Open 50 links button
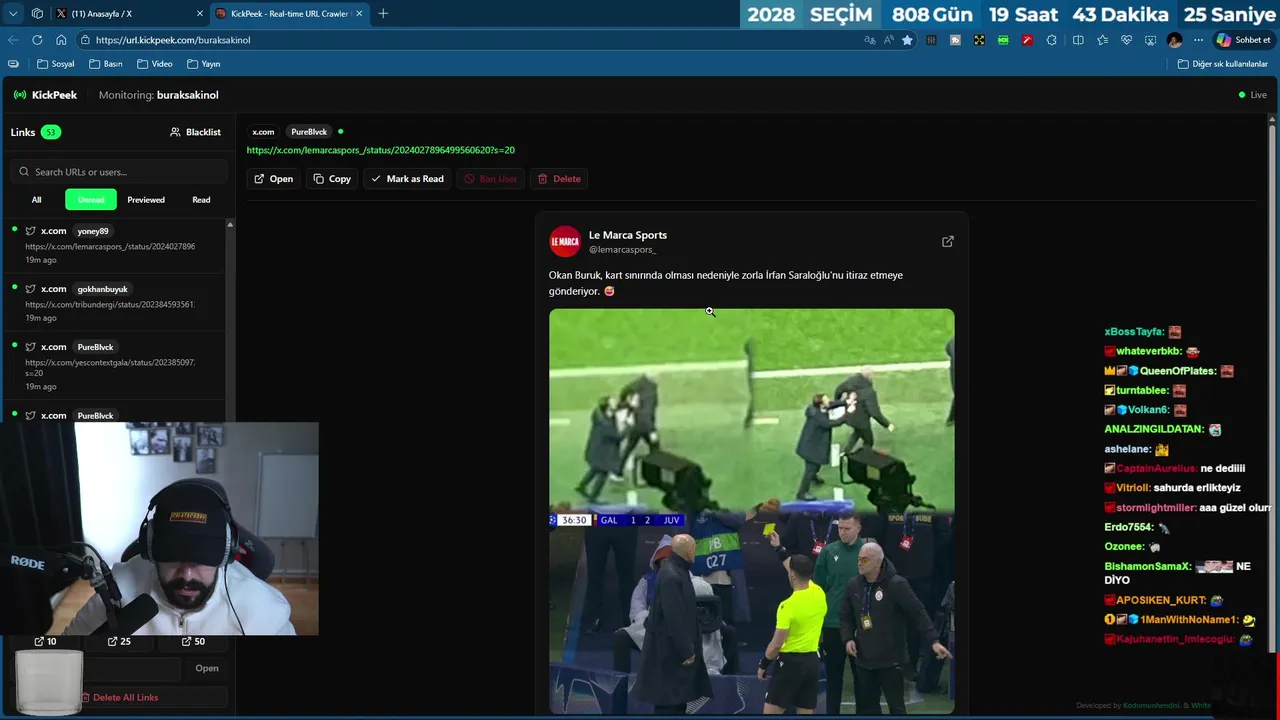 point(193,641)
